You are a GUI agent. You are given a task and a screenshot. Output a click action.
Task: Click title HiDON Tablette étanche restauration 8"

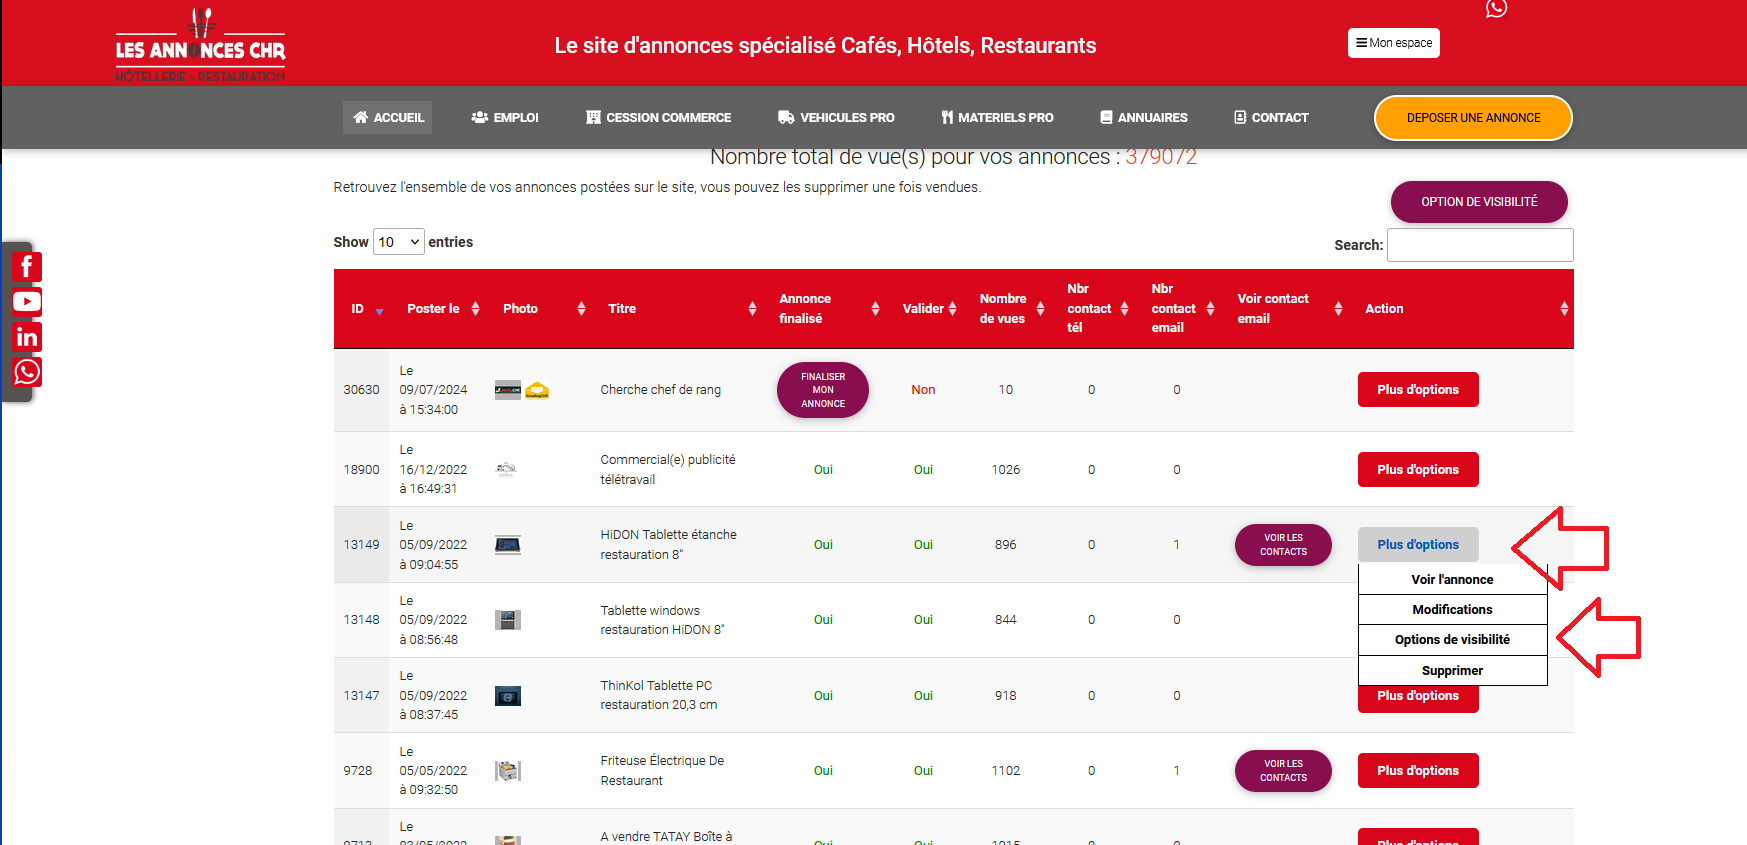pyautogui.click(x=668, y=545)
